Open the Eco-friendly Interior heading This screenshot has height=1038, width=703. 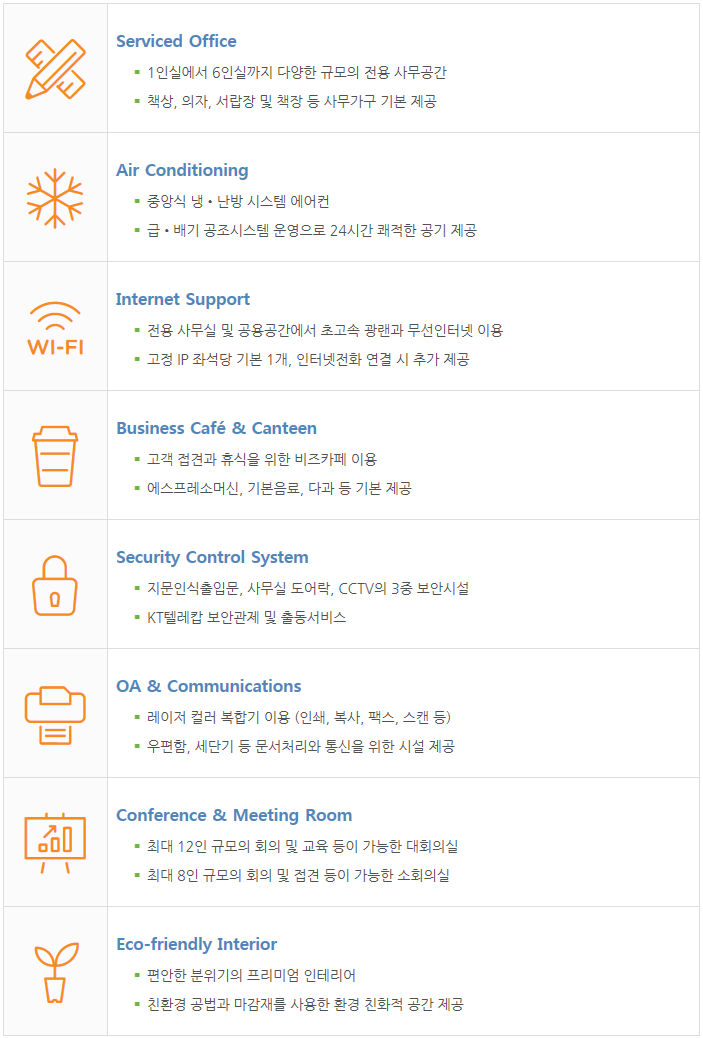click(197, 945)
